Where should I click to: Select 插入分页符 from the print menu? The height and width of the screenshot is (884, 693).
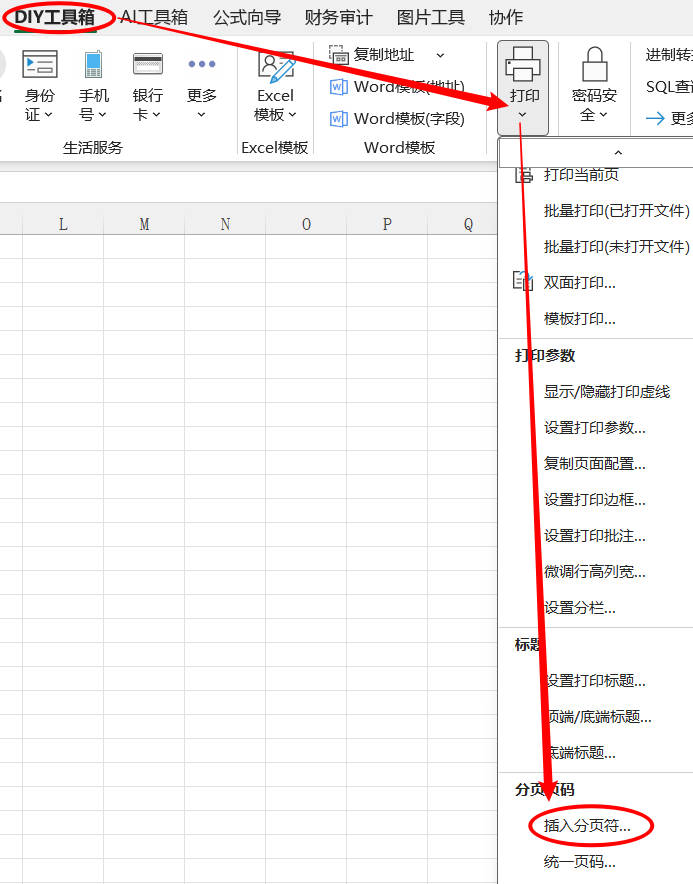tap(587, 826)
